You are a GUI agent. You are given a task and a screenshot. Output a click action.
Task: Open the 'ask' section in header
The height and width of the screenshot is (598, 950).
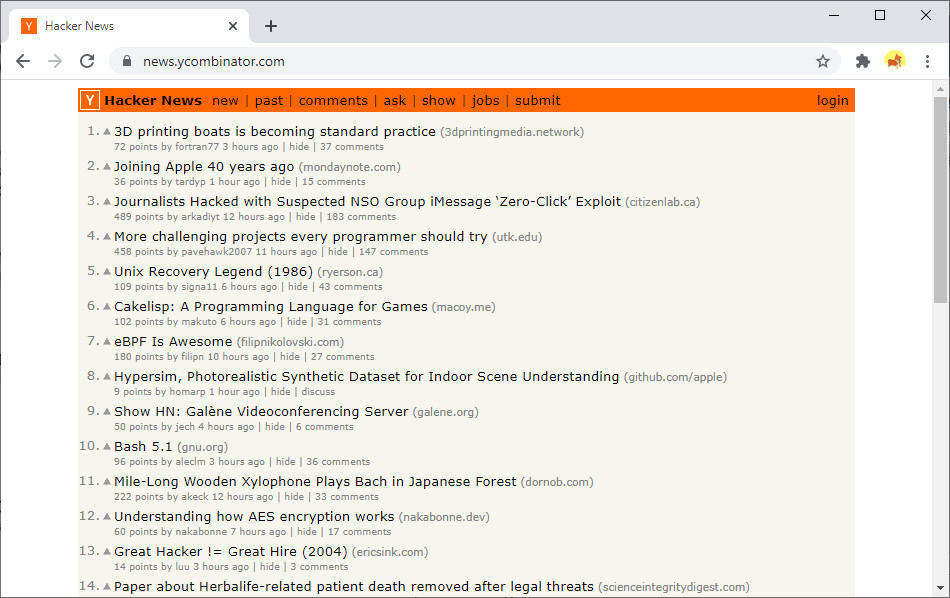394,101
